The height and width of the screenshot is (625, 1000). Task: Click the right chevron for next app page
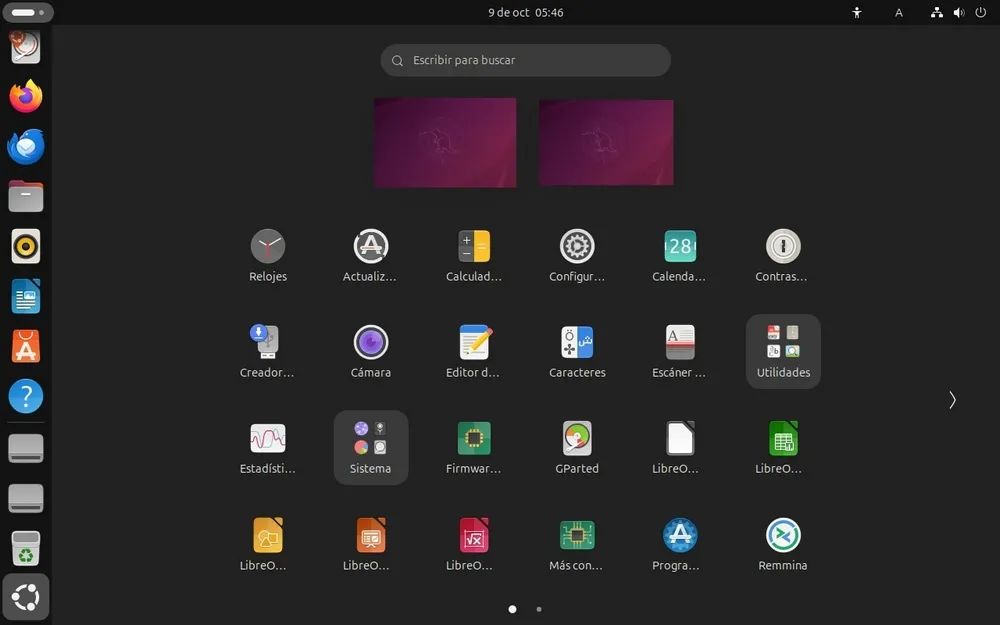pyautogui.click(x=951, y=400)
